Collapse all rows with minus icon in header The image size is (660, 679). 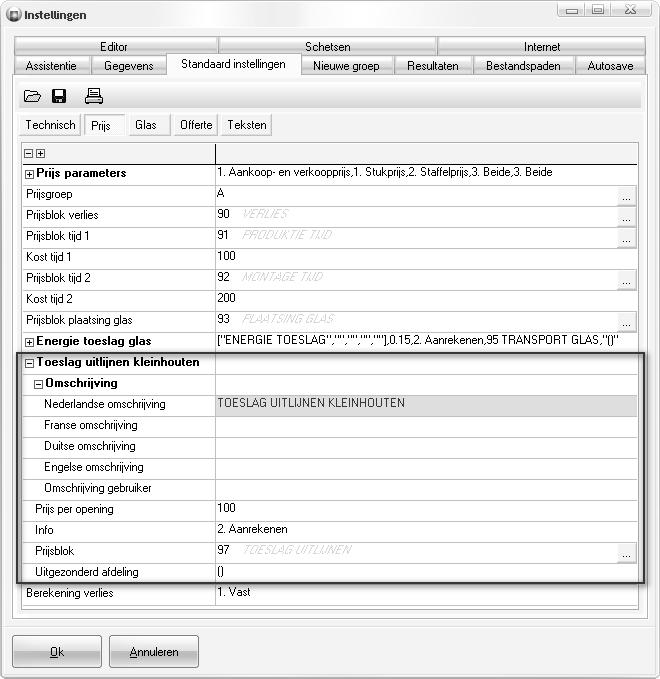(29, 153)
